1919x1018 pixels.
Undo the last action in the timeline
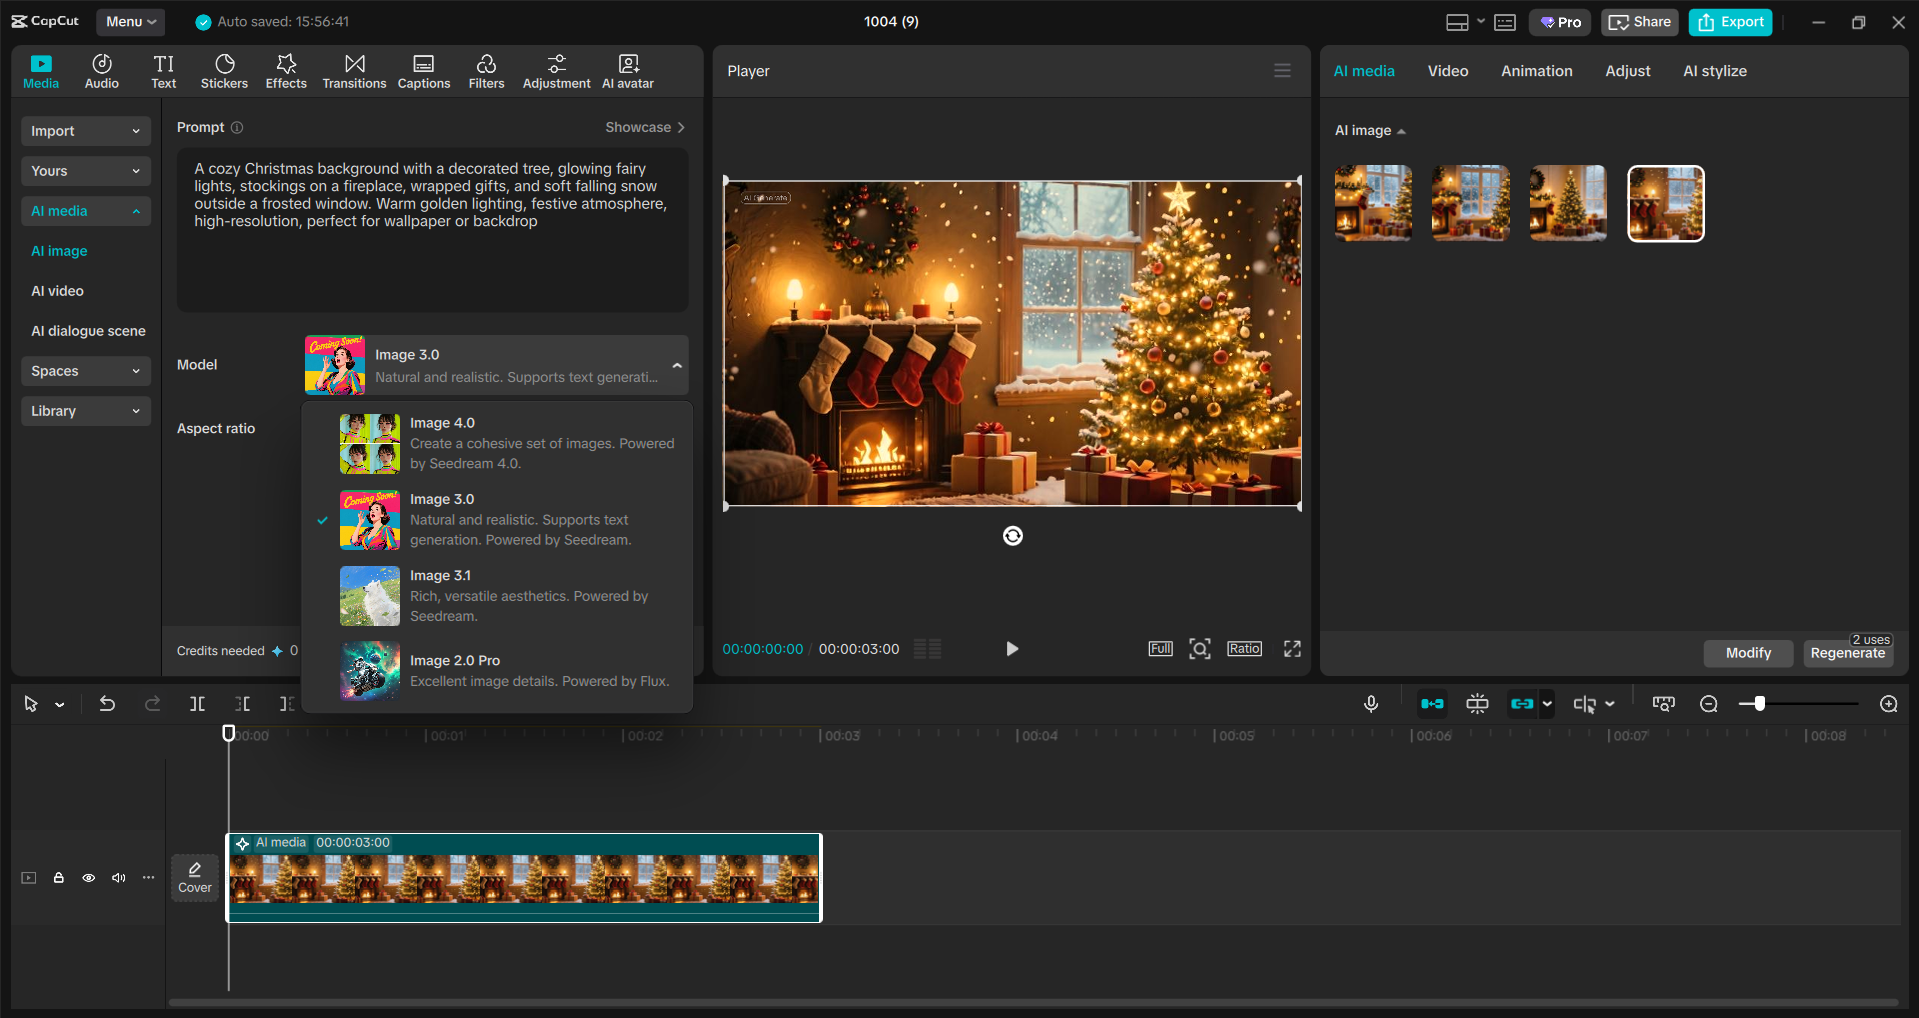coord(107,703)
